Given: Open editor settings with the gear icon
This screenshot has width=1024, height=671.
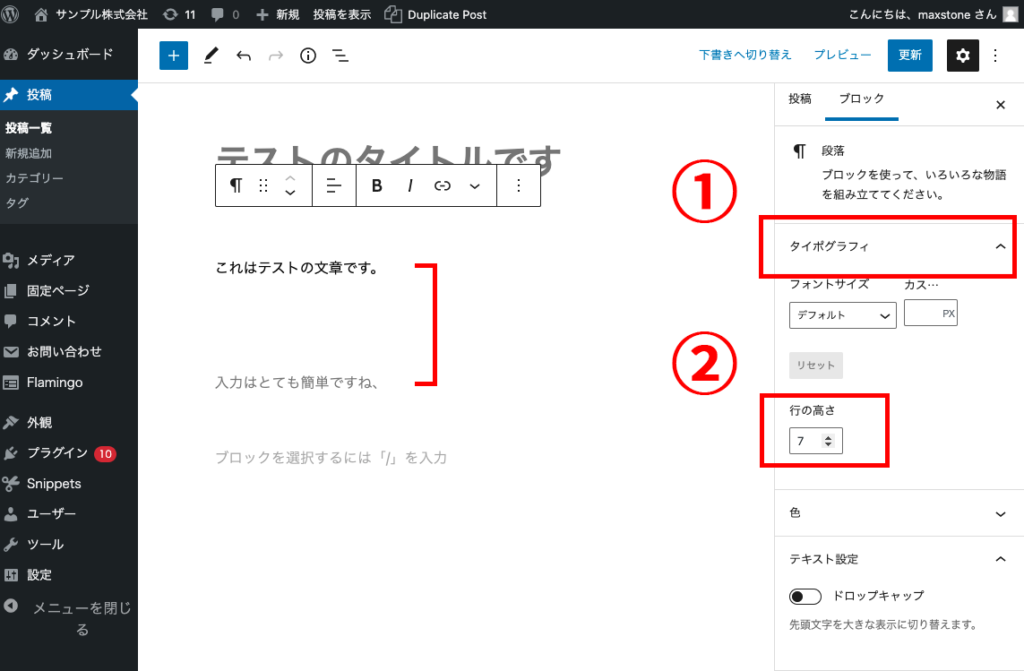Looking at the screenshot, I should click(962, 55).
